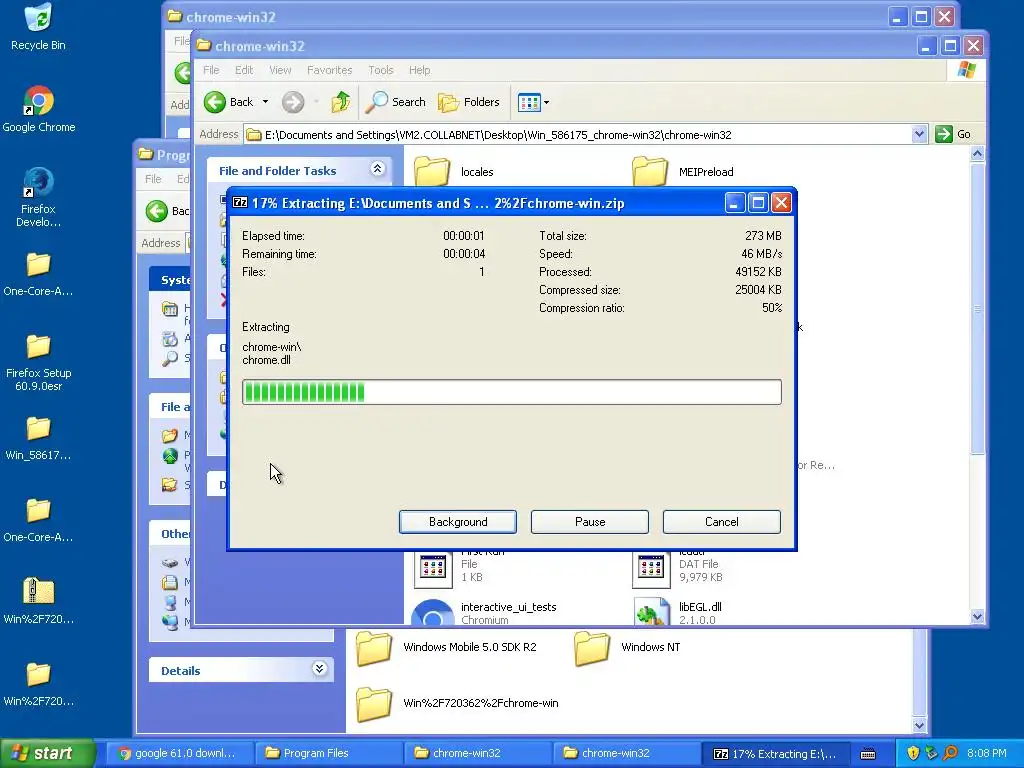Open the Back button history dropdown arrow

pyautogui.click(x=265, y=102)
